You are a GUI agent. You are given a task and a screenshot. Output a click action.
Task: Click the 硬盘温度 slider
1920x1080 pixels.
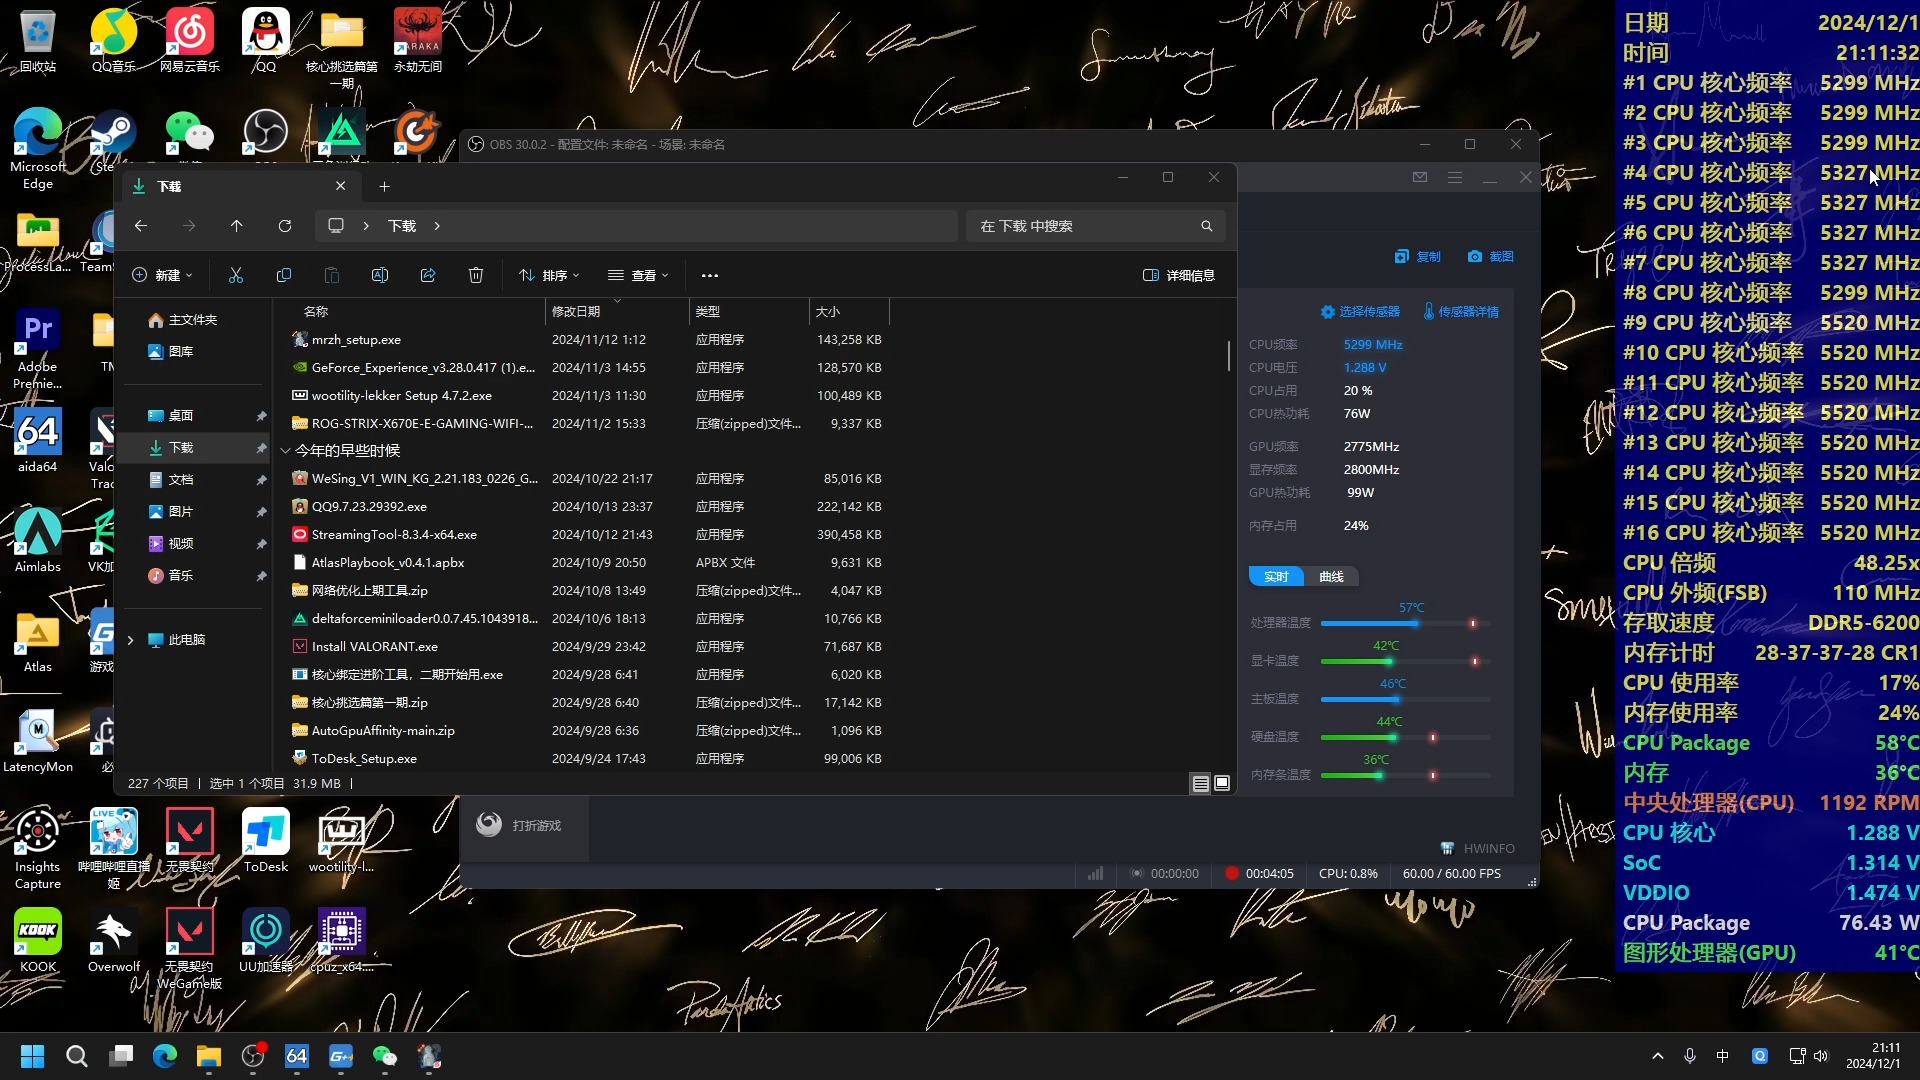1405,738
